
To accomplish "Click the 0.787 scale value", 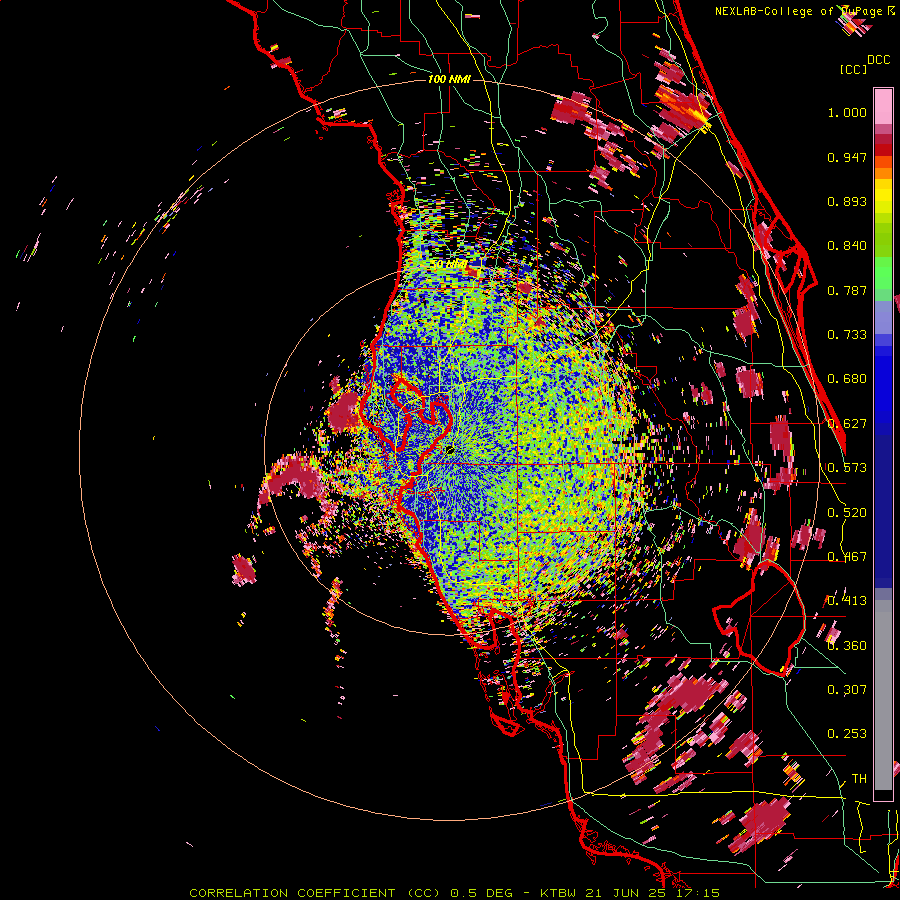I will pyautogui.click(x=847, y=290).
